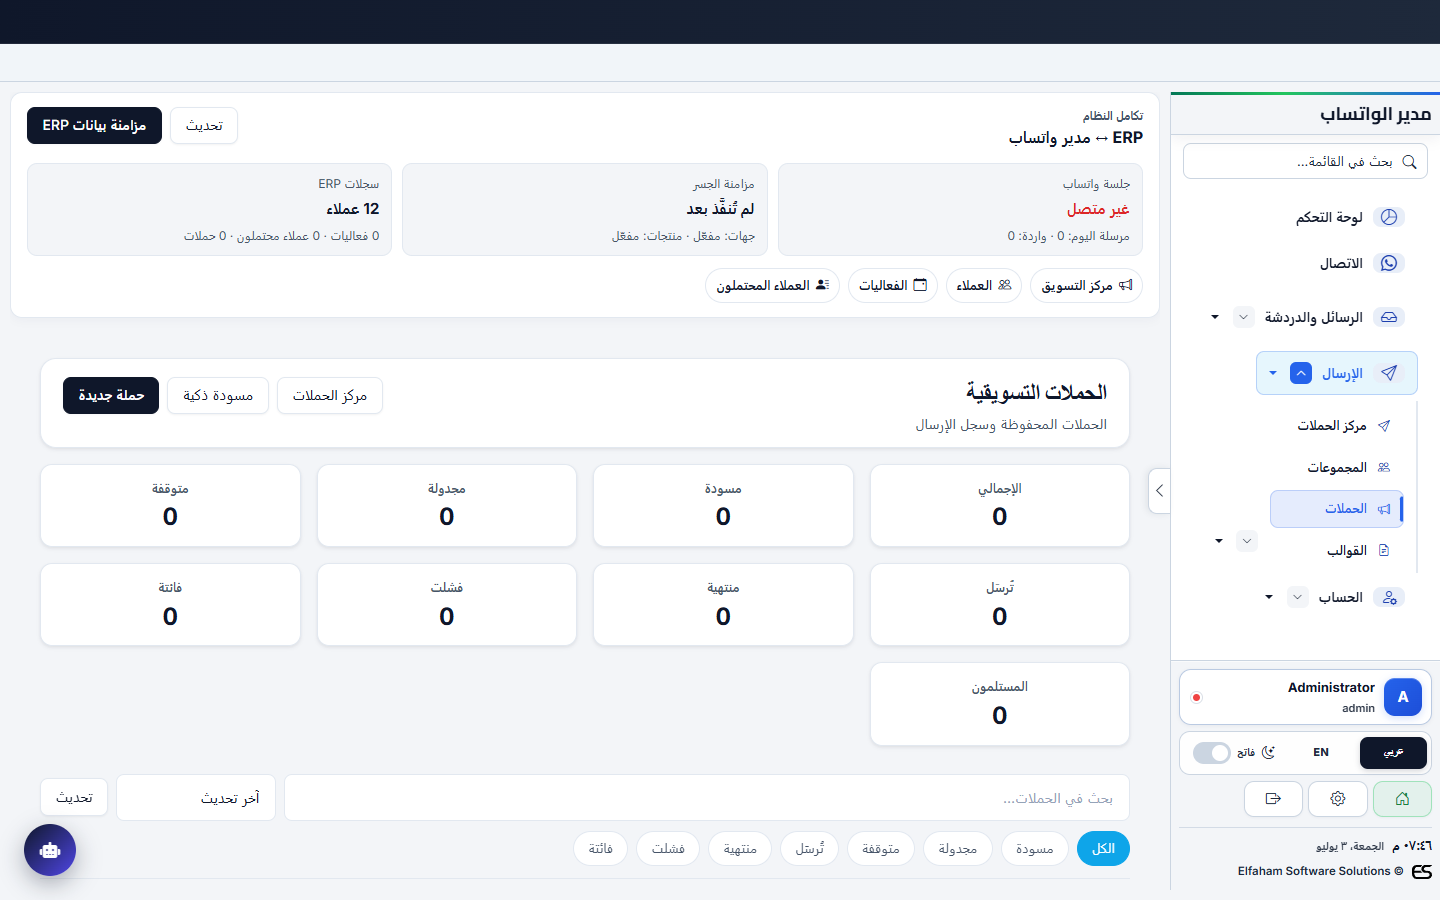Click the red status dot in Administrator card
The height and width of the screenshot is (900, 1440).
click(x=1196, y=697)
